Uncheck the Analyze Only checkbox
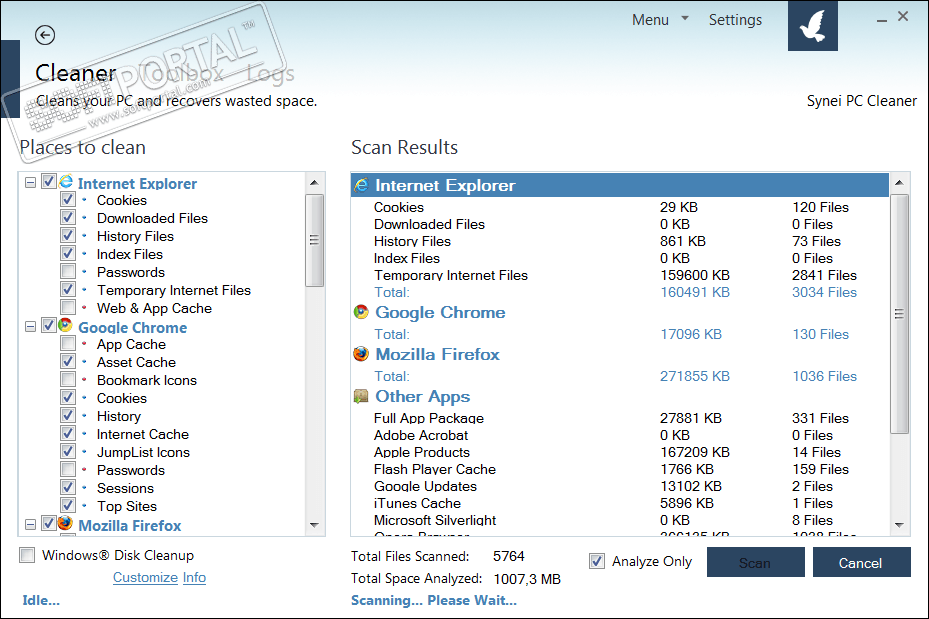This screenshot has height=619, width=929. pyautogui.click(x=597, y=561)
